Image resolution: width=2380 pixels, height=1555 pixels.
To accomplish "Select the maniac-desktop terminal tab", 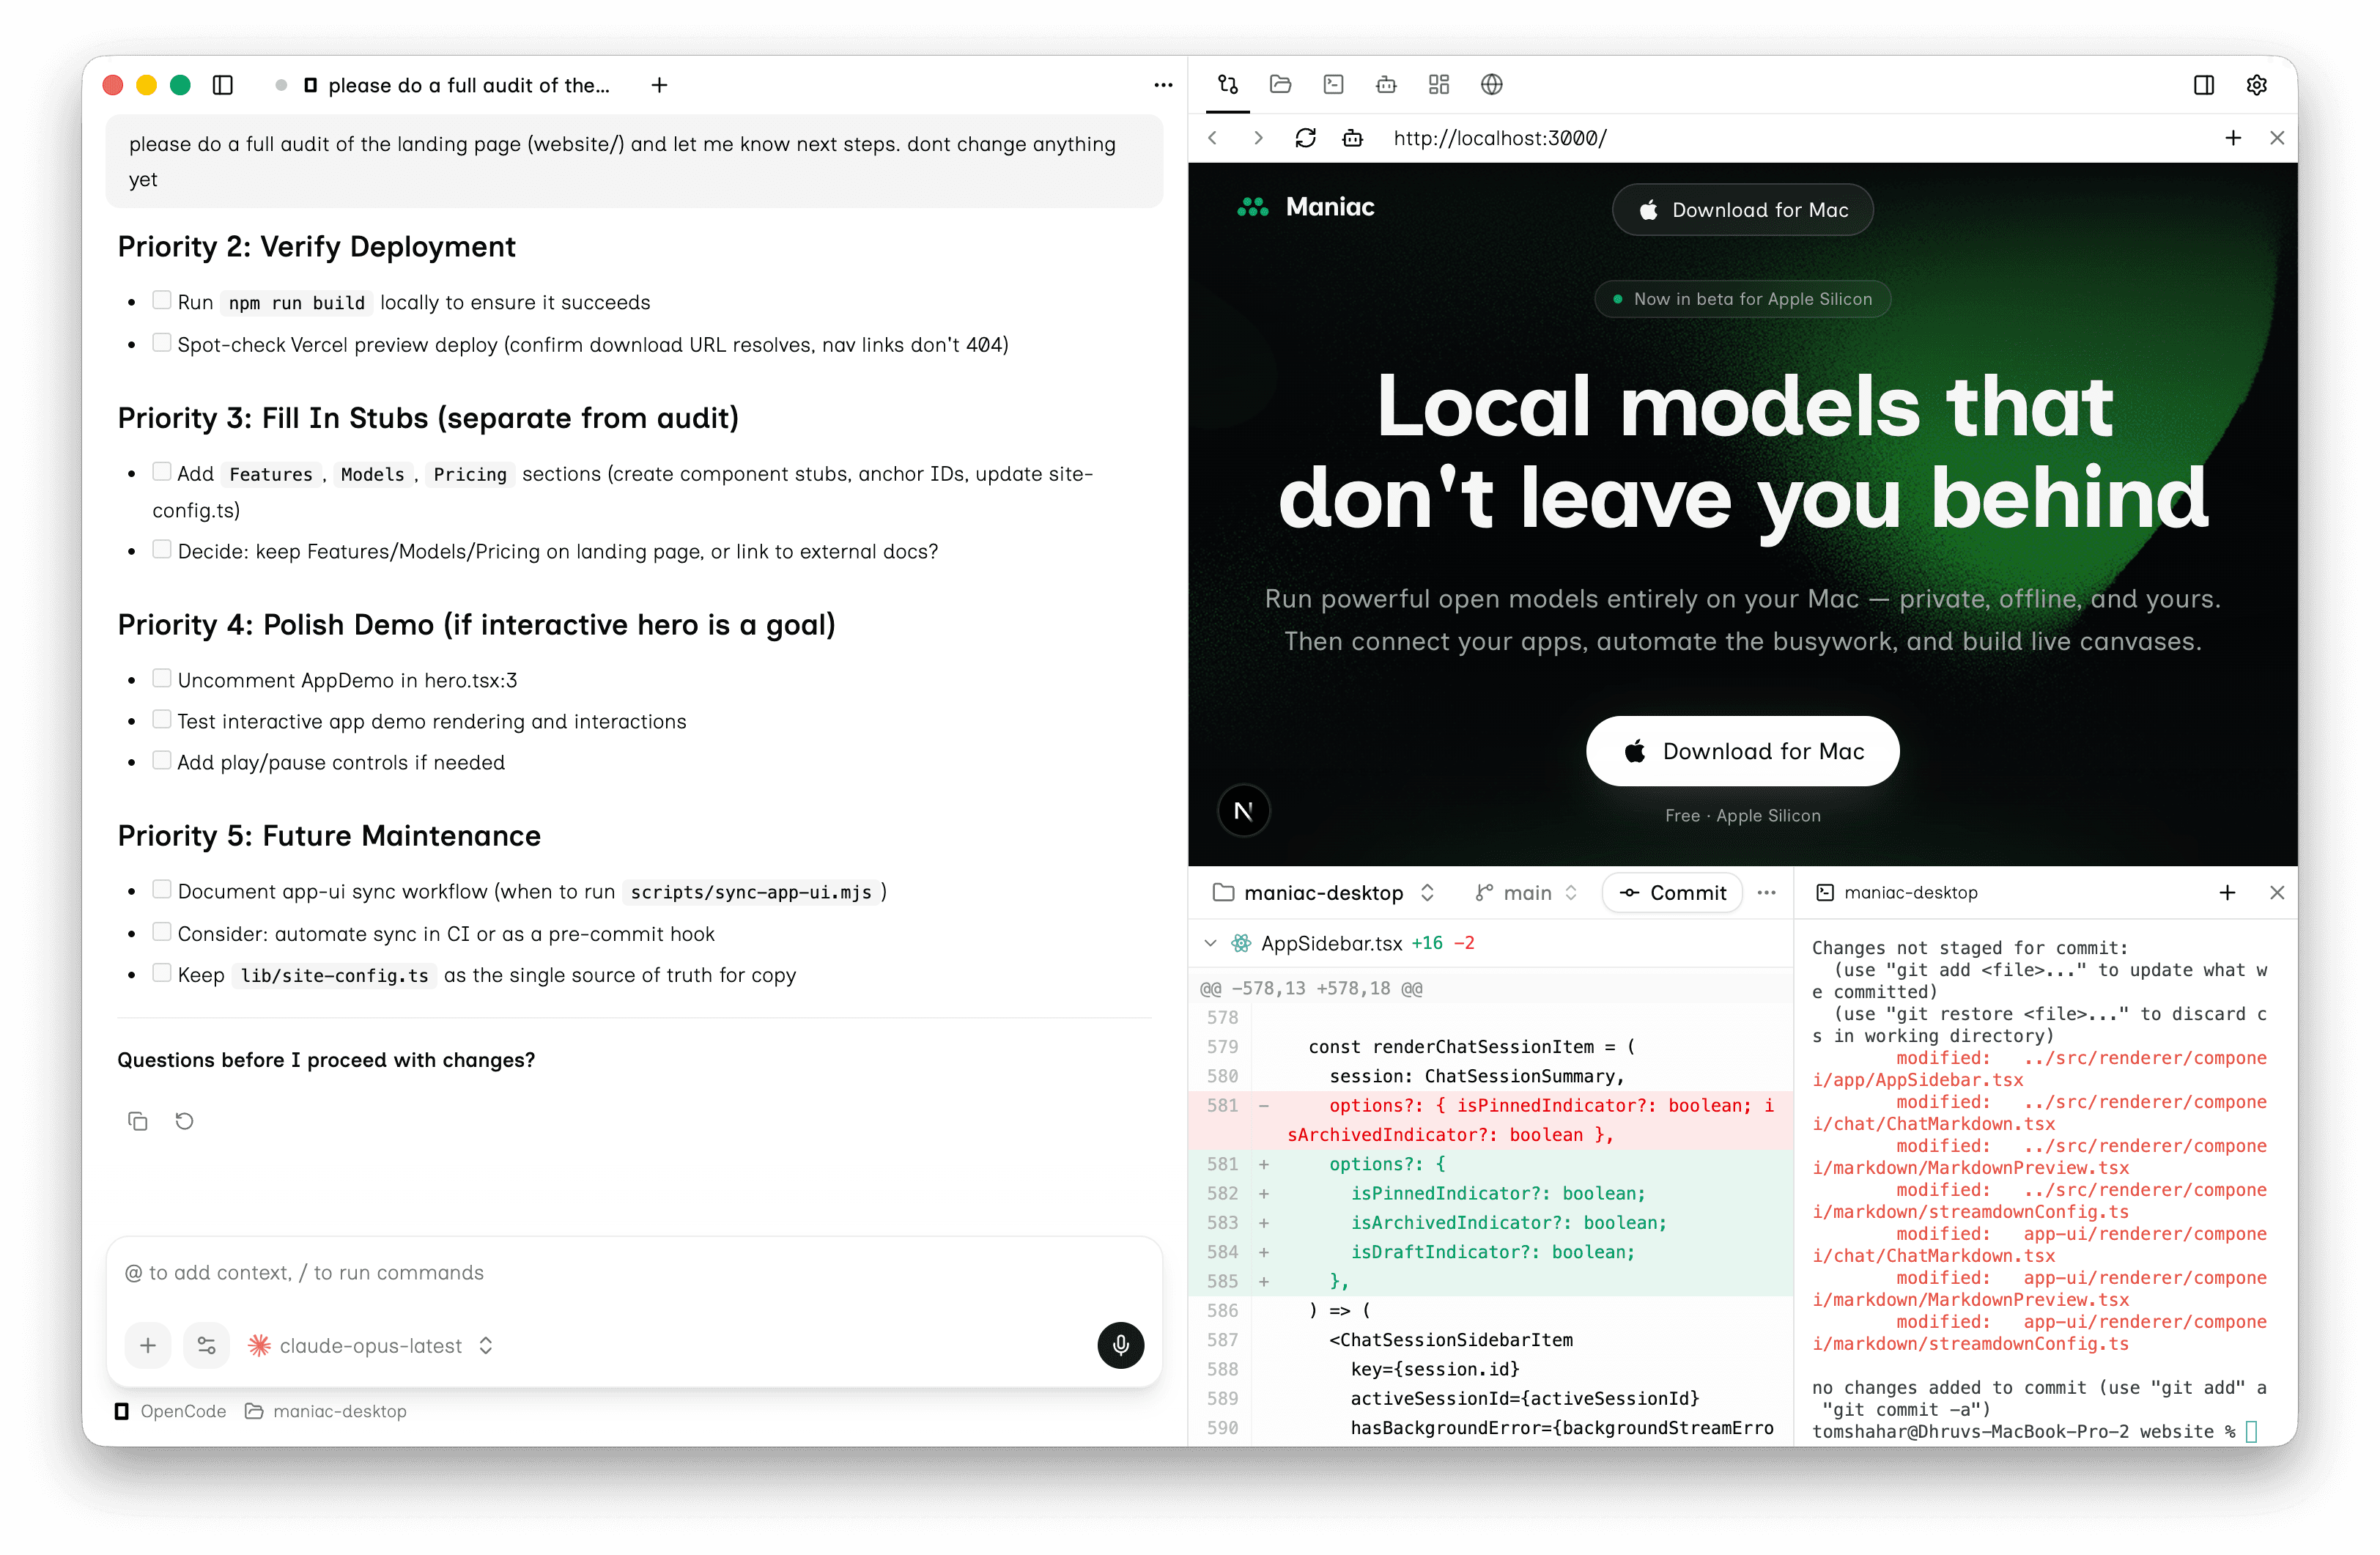I will pyautogui.click(x=1897, y=893).
